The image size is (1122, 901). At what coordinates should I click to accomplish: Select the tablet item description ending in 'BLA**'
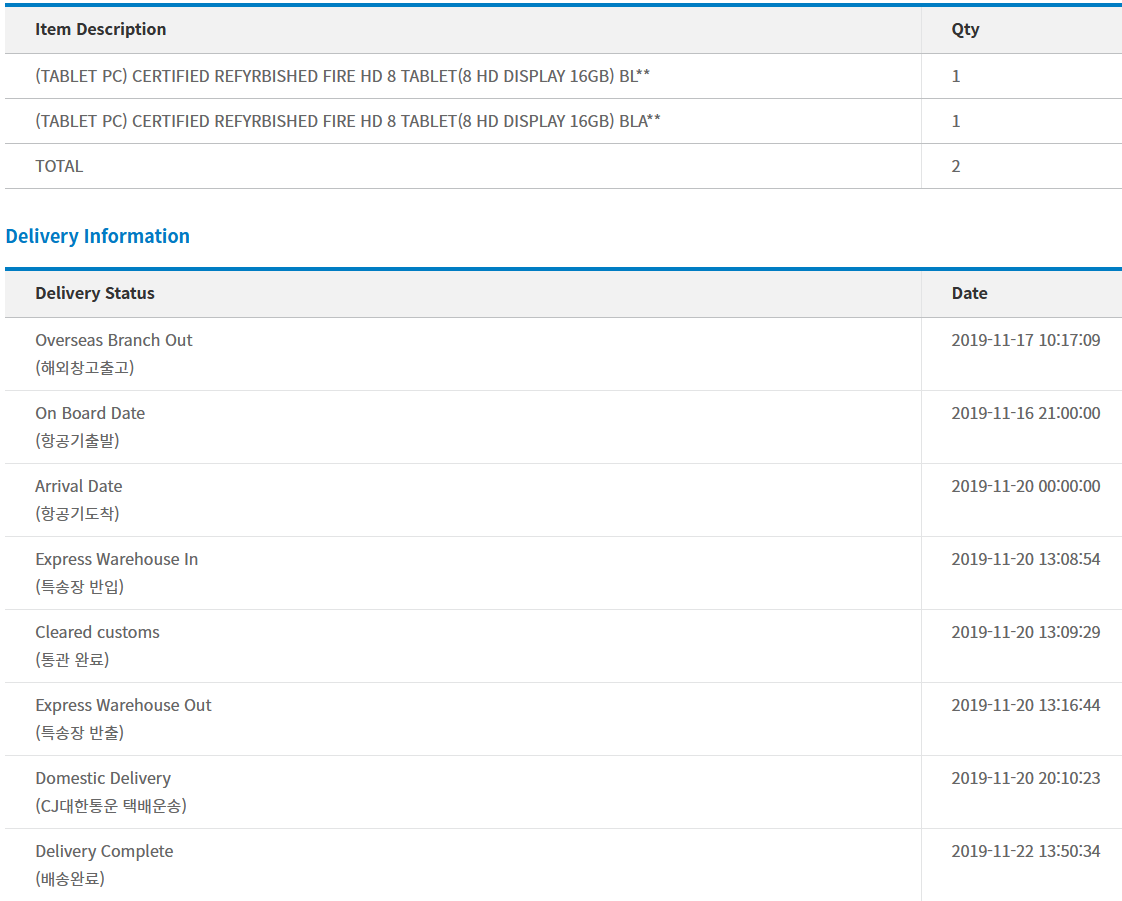pos(348,122)
